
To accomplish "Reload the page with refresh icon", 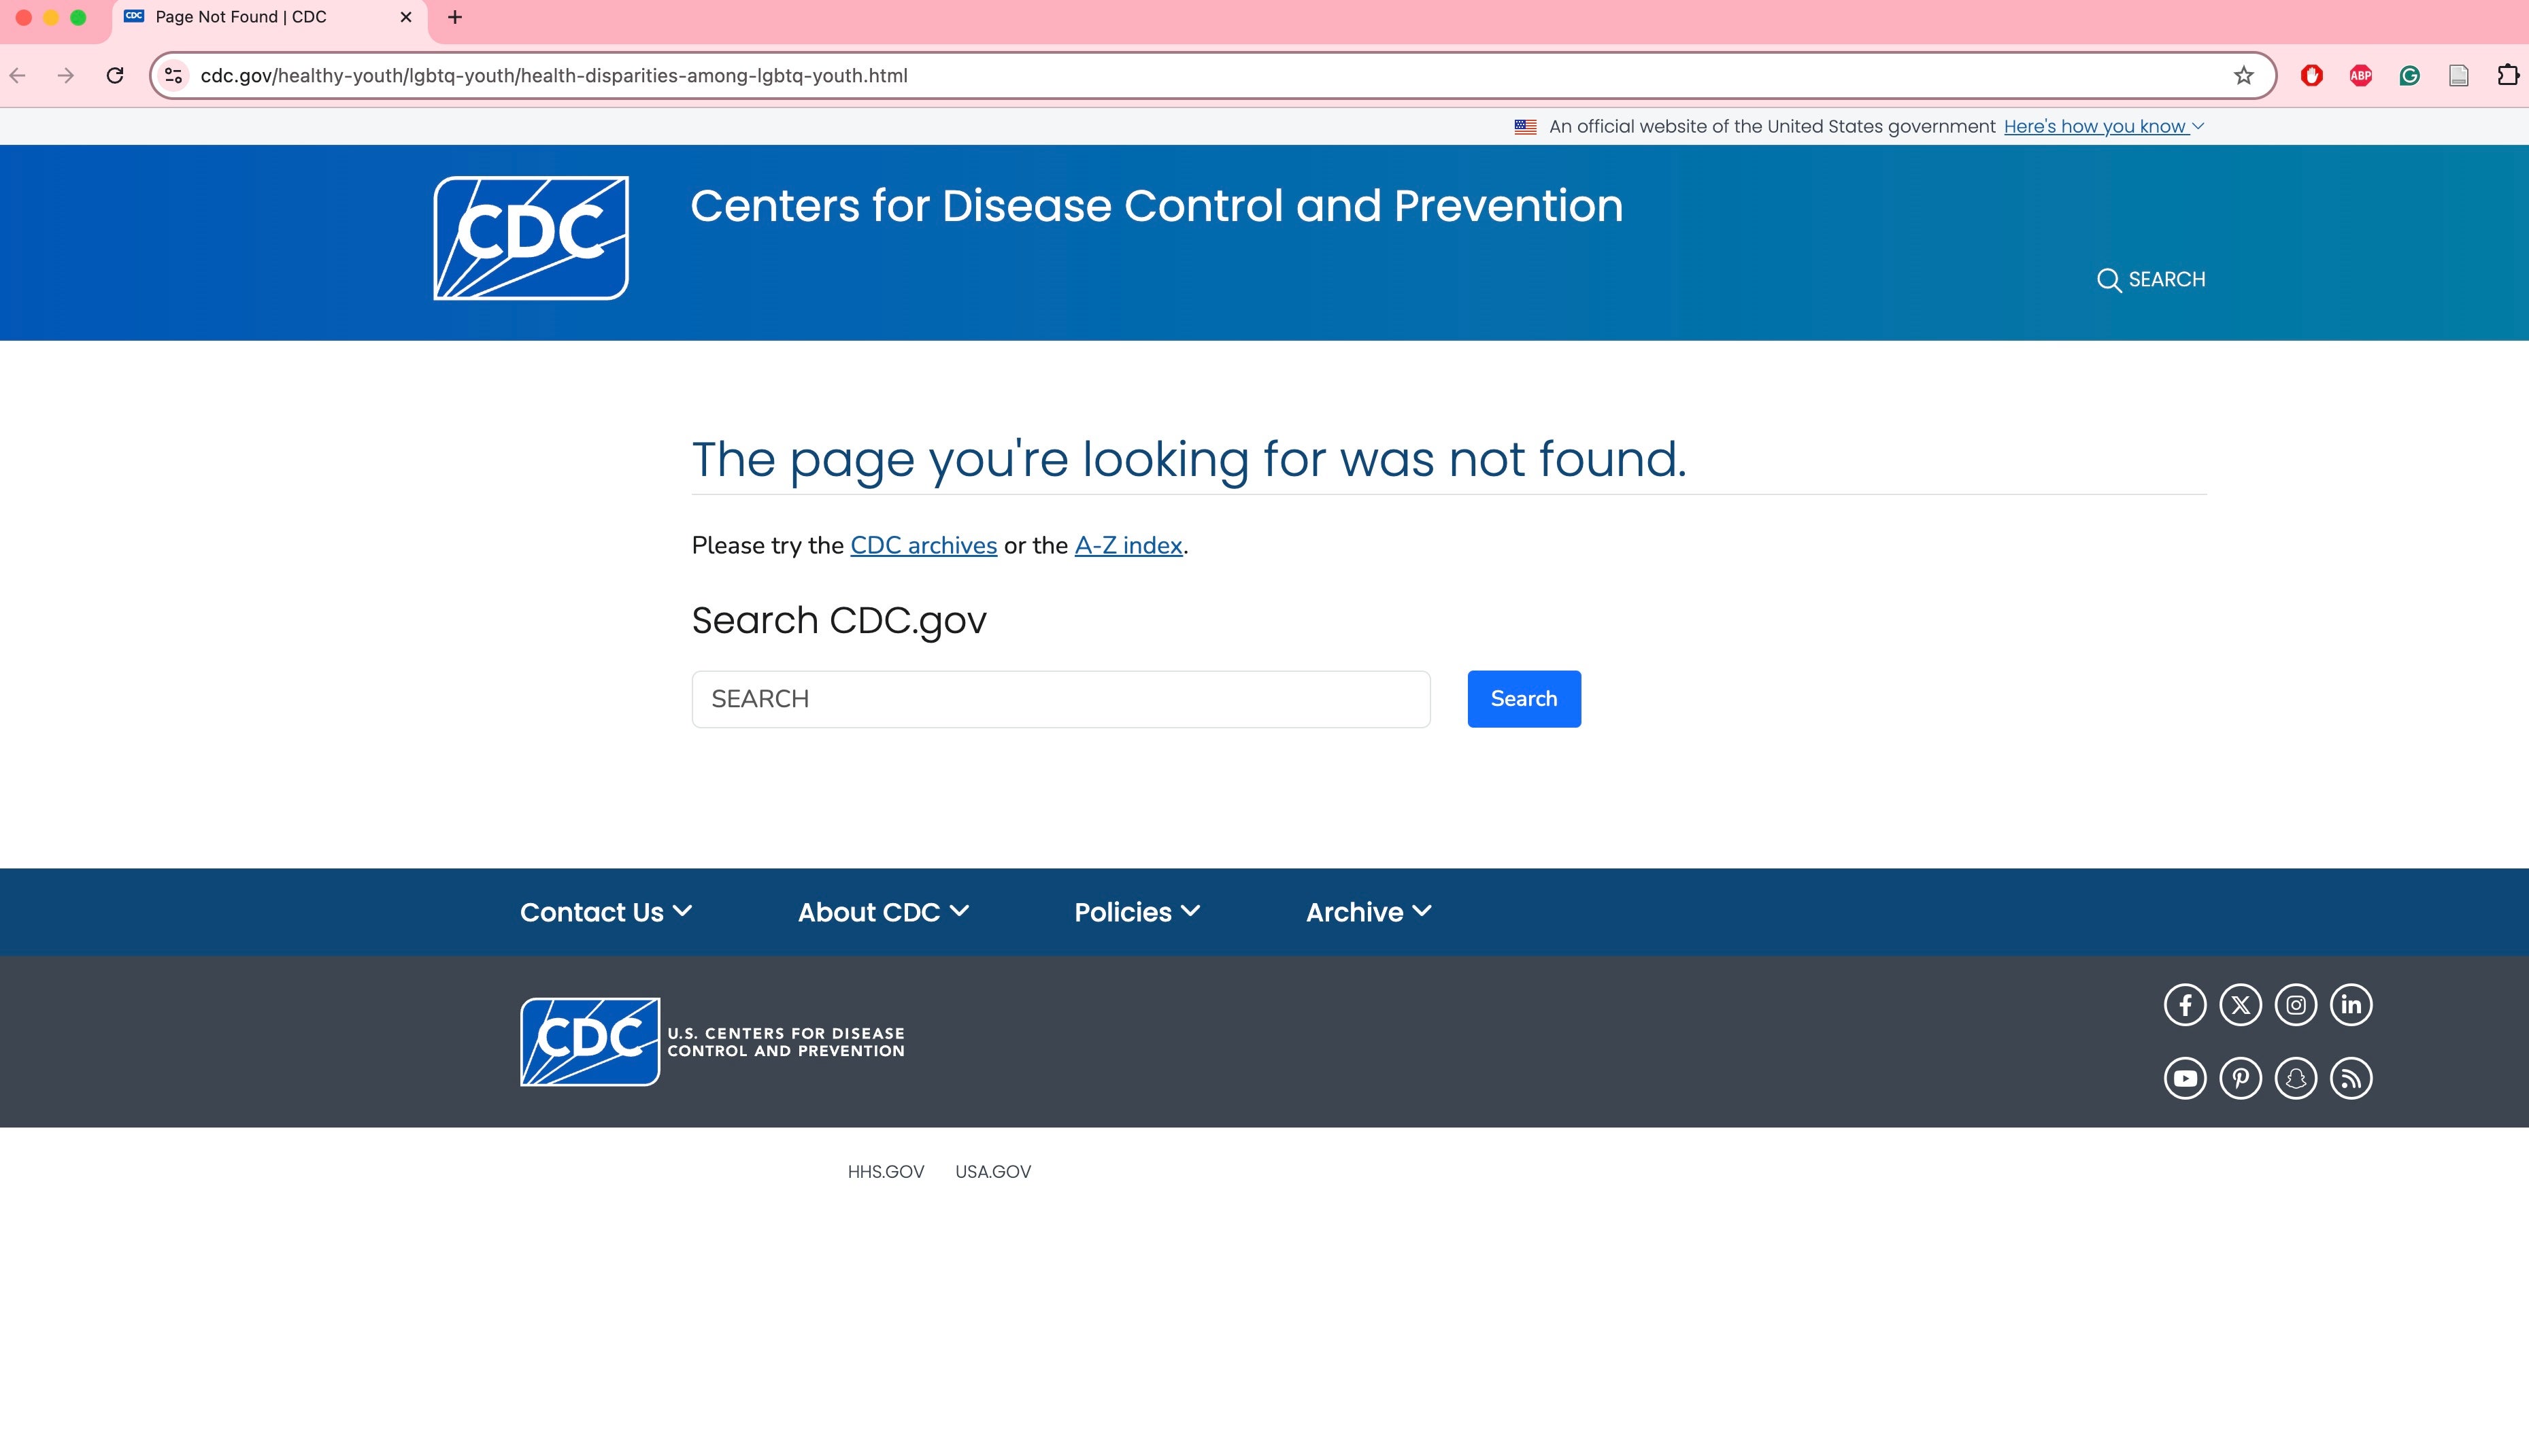I will pyautogui.click(x=115, y=76).
